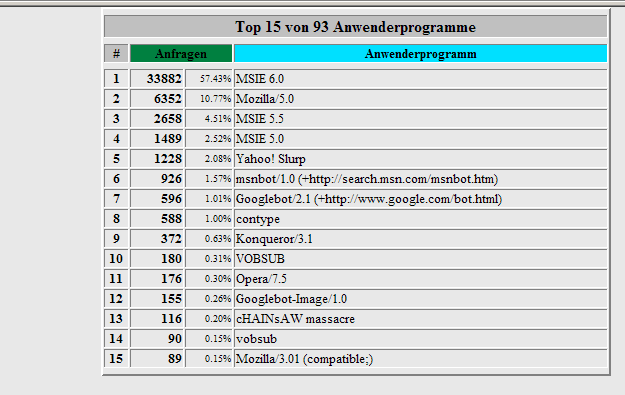Click the 'Yahoo! Slurp' entry
625x395 pixels.
point(271,159)
